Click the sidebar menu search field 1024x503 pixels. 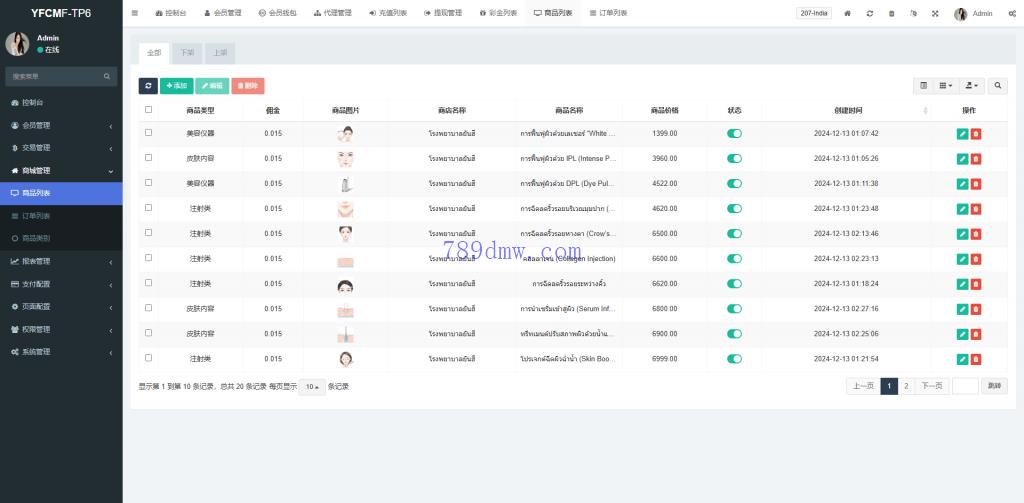tap(55, 76)
